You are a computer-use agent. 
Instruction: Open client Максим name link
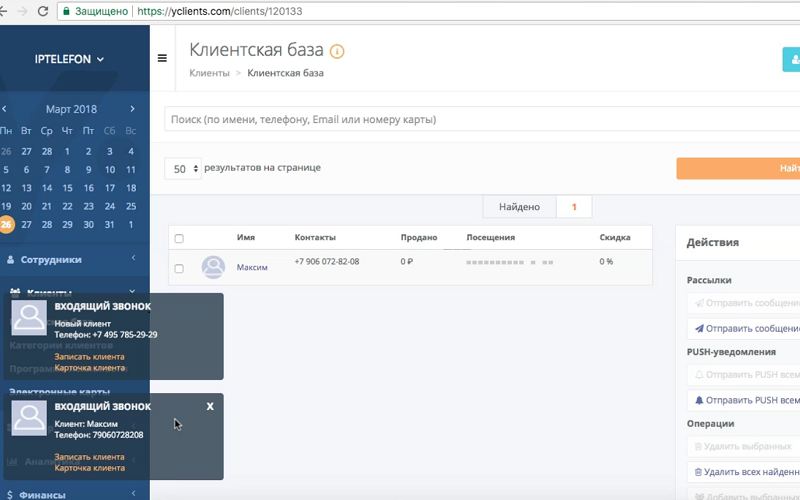click(x=252, y=267)
